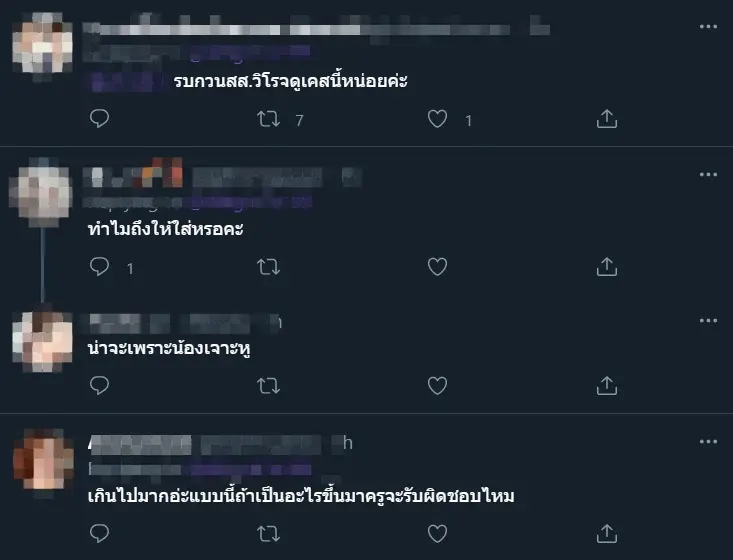
Task: Reply to the tweet 'ทำไมถึงให้ใส่หรอคะ'
Action: [x=99, y=266]
